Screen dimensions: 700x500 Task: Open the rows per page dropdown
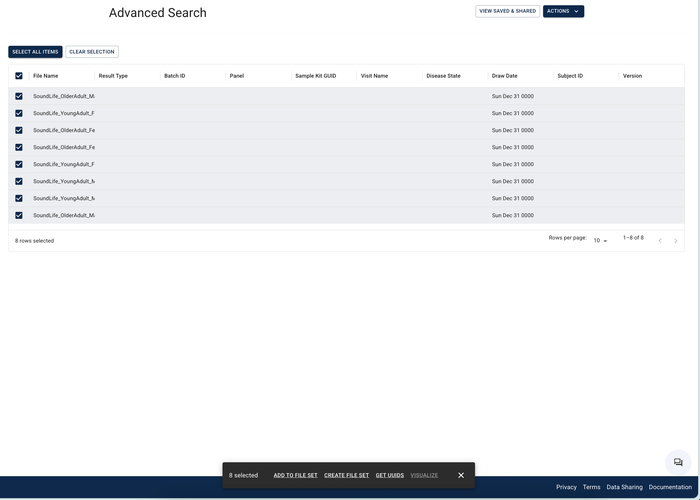[600, 241]
